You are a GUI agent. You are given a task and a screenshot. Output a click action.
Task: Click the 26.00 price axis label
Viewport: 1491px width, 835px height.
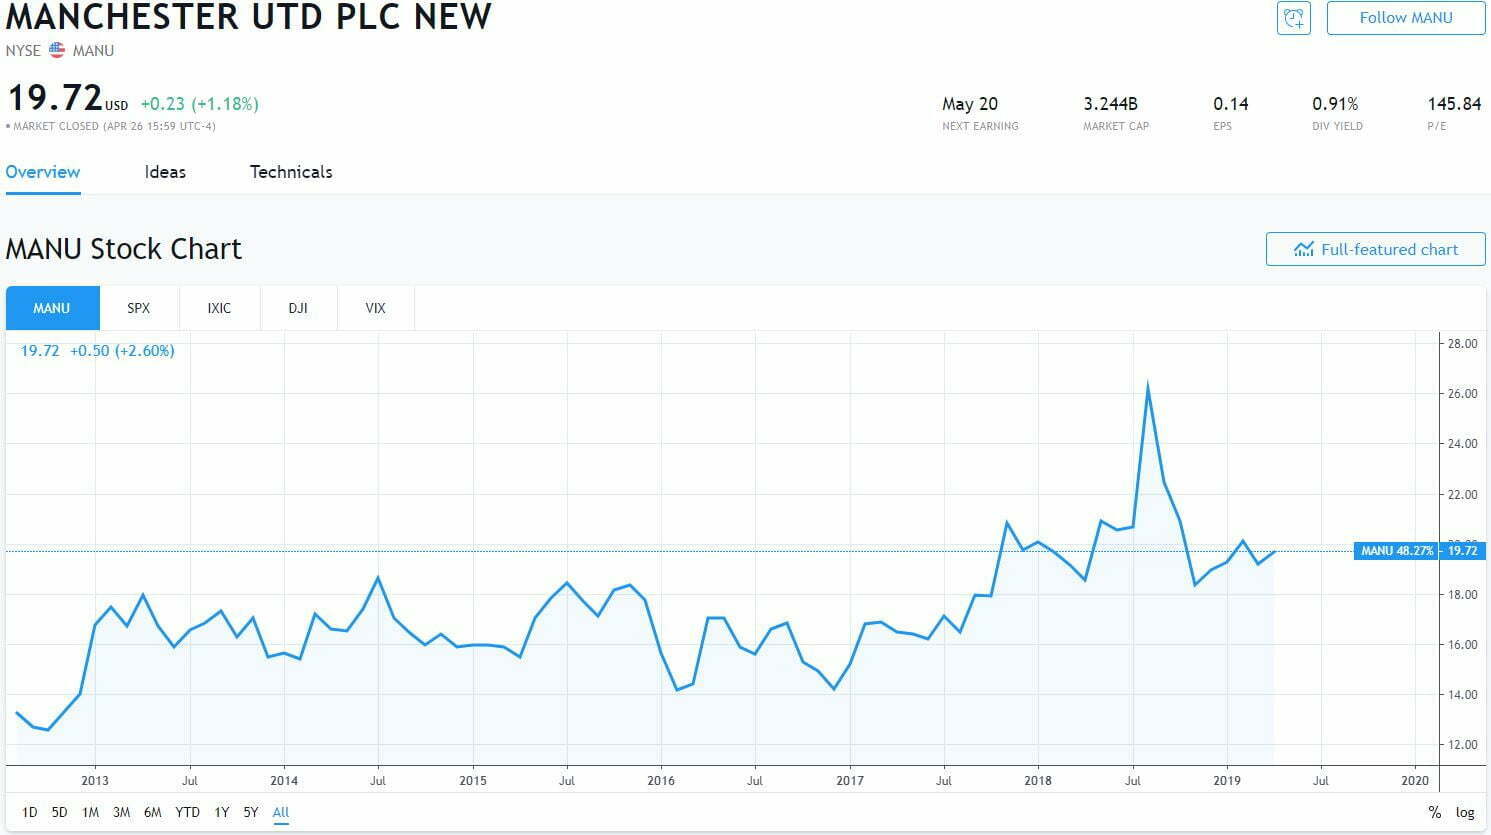(x=1463, y=394)
